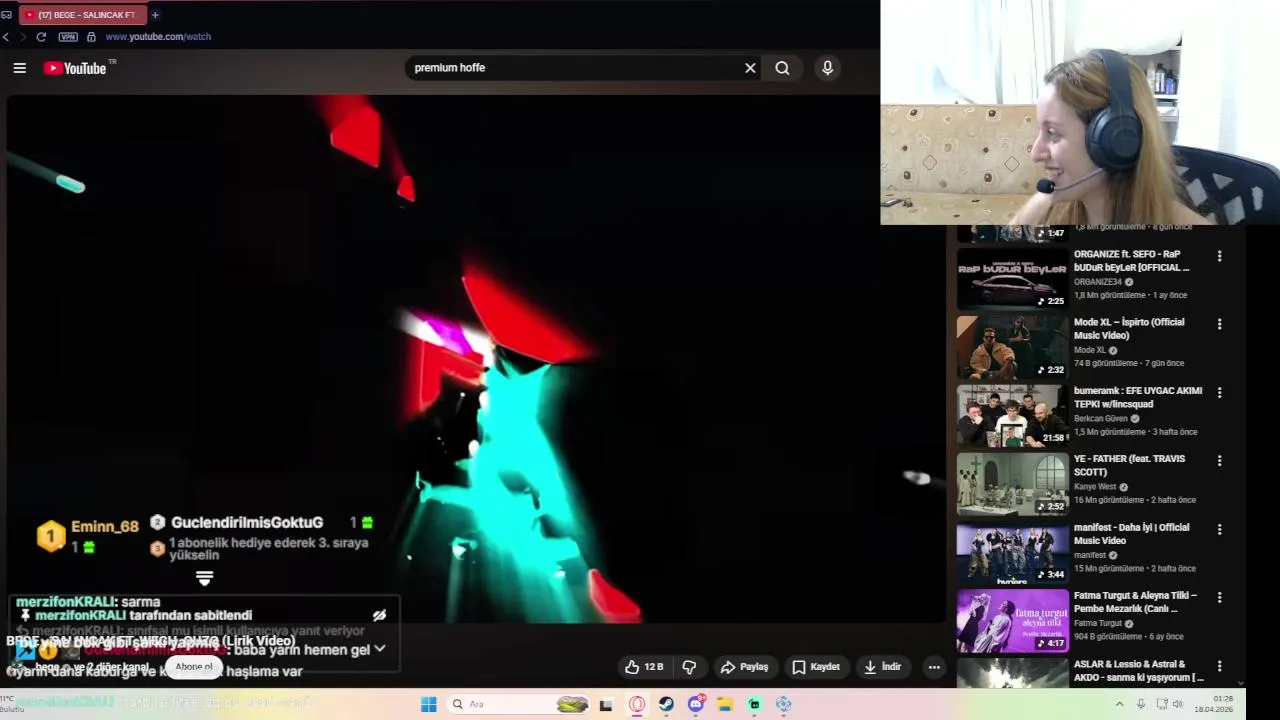1280x720 pixels.
Task: Show hidden system tray icons
Action: pos(1119,704)
